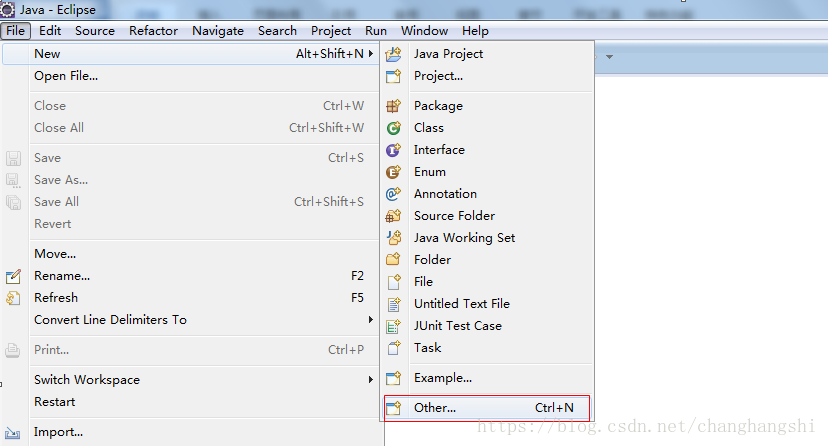This screenshot has height=446, width=828.
Task: Click the Save disk icon
Action: pyautogui.click(x=13, y=158)
